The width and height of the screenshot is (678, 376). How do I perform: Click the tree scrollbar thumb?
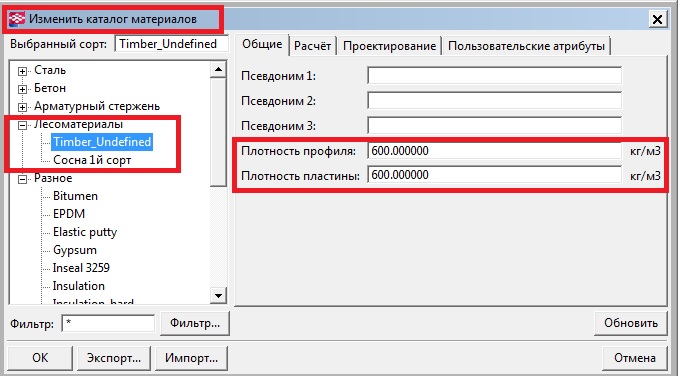tap(218, 132)
